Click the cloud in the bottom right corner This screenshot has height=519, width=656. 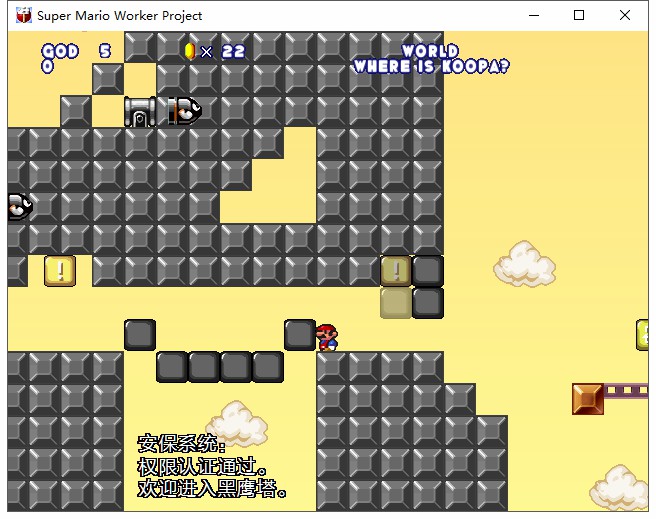619,488
